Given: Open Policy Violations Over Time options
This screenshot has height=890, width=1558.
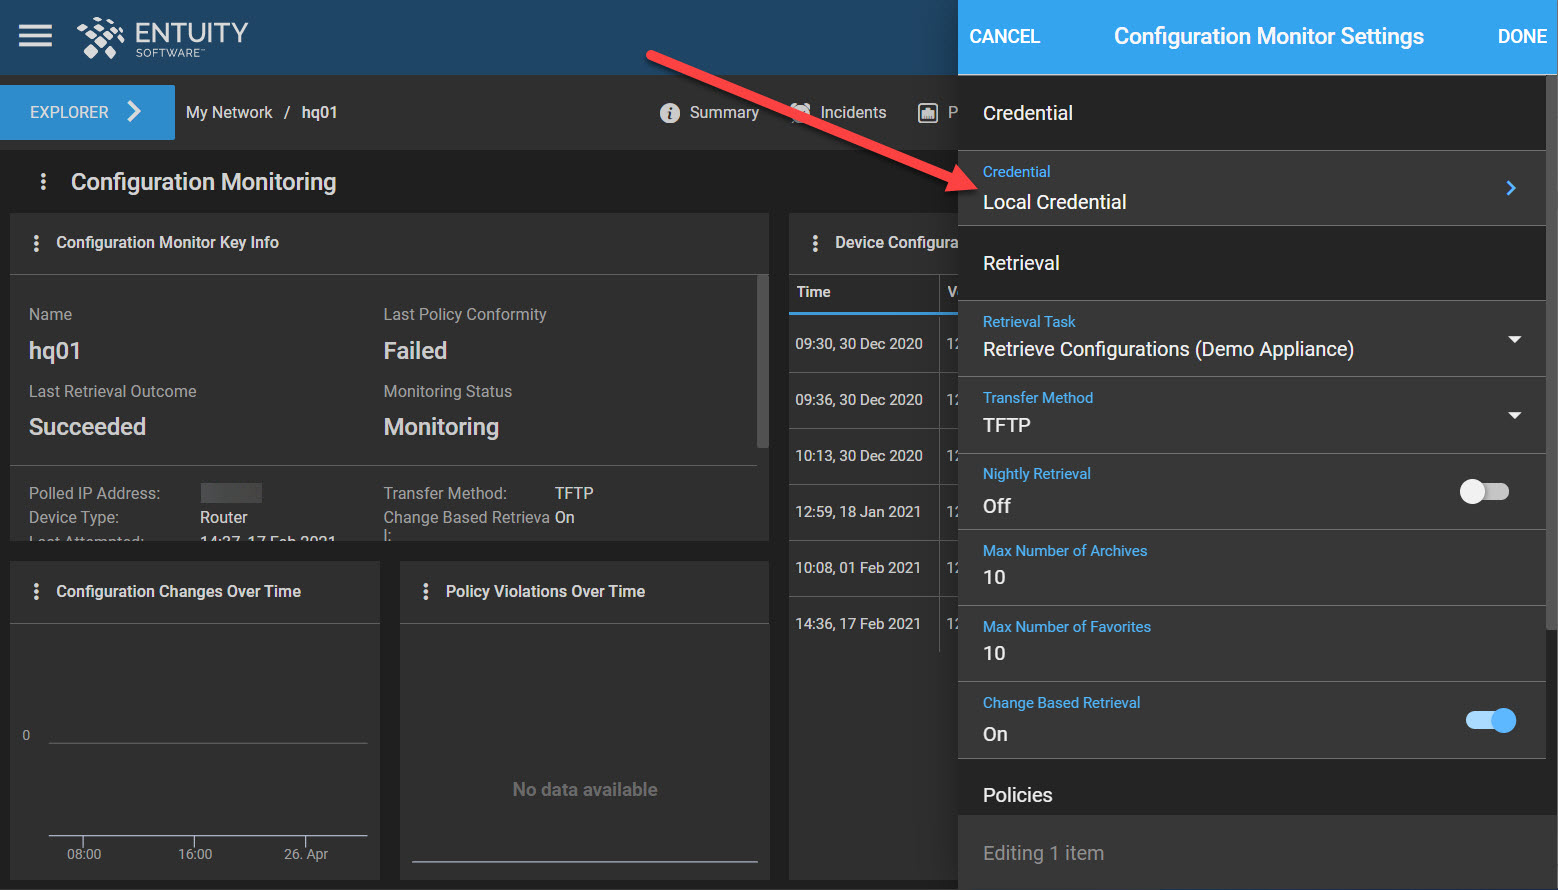Looking at the screenshot, I should tap(426, 592).
